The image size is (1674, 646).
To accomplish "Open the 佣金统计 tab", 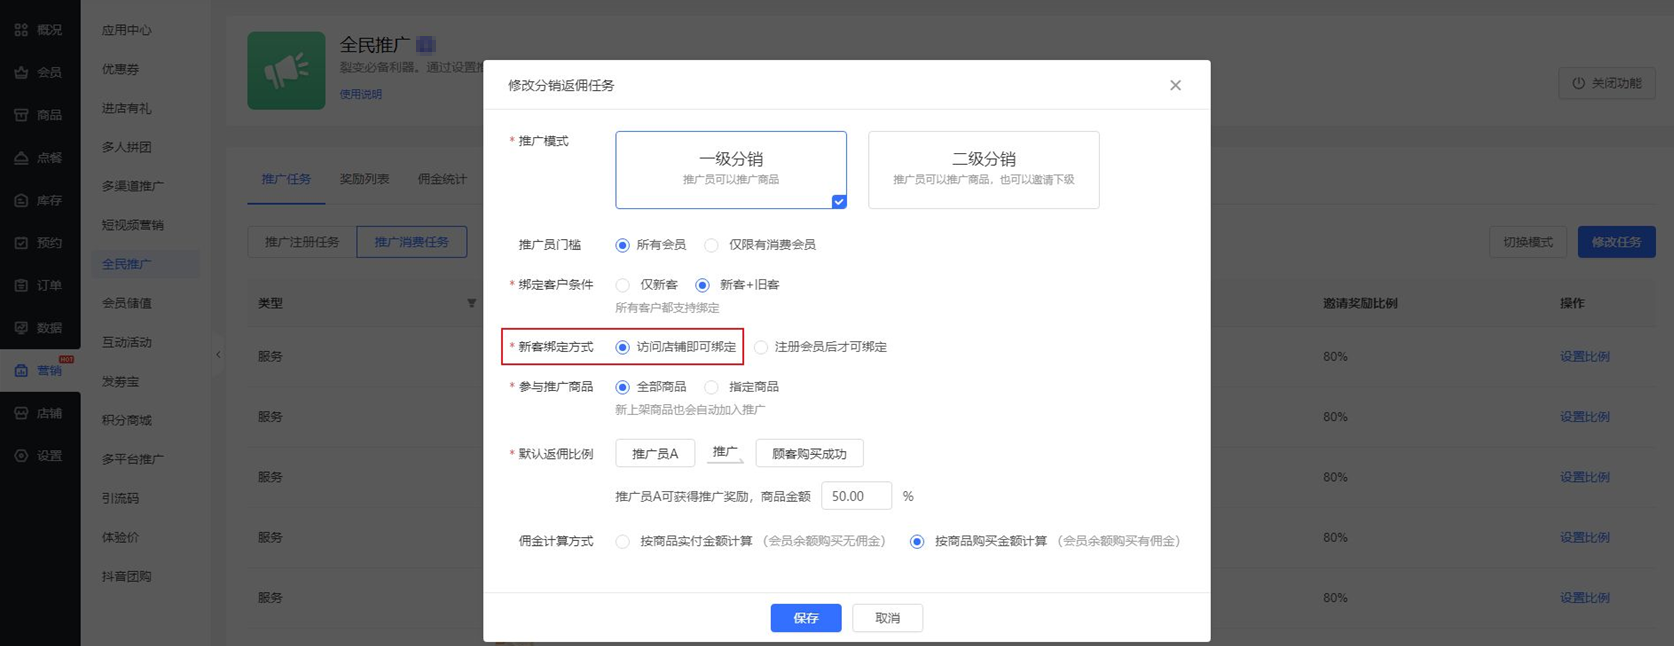I will pyautogui.click(x=441, y=179).
